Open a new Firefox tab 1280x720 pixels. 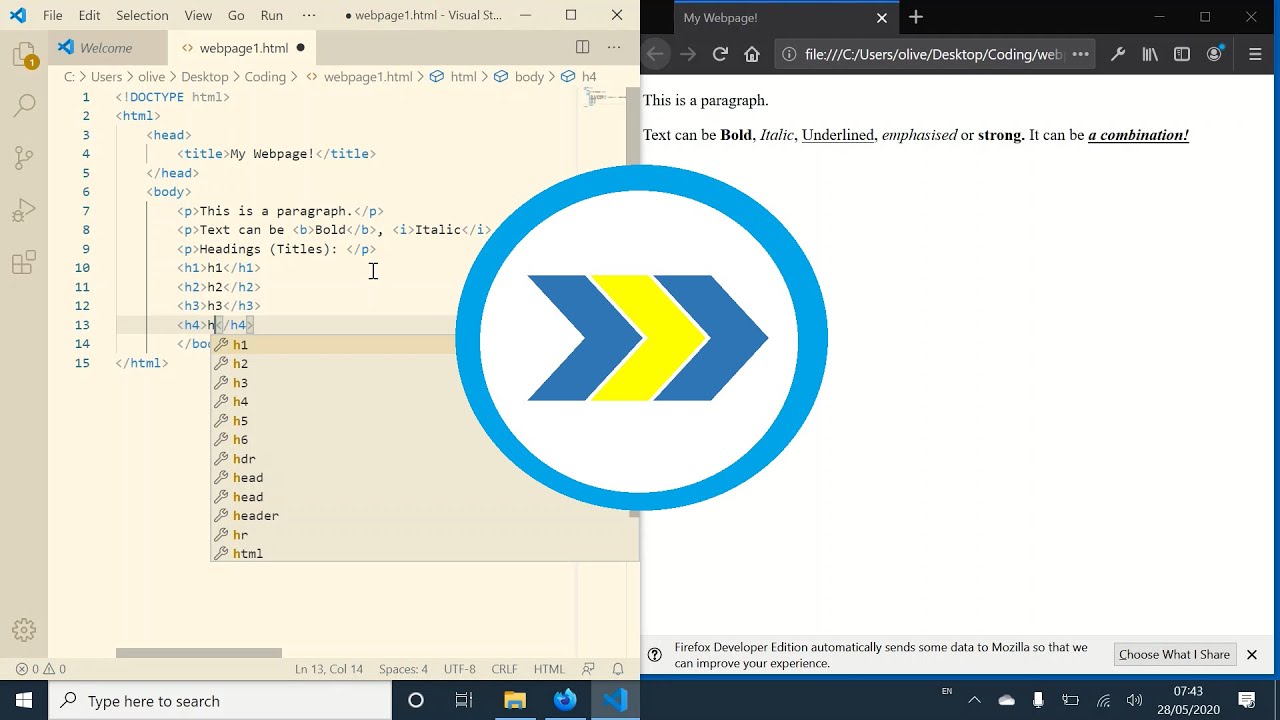[x=916, y=17]
